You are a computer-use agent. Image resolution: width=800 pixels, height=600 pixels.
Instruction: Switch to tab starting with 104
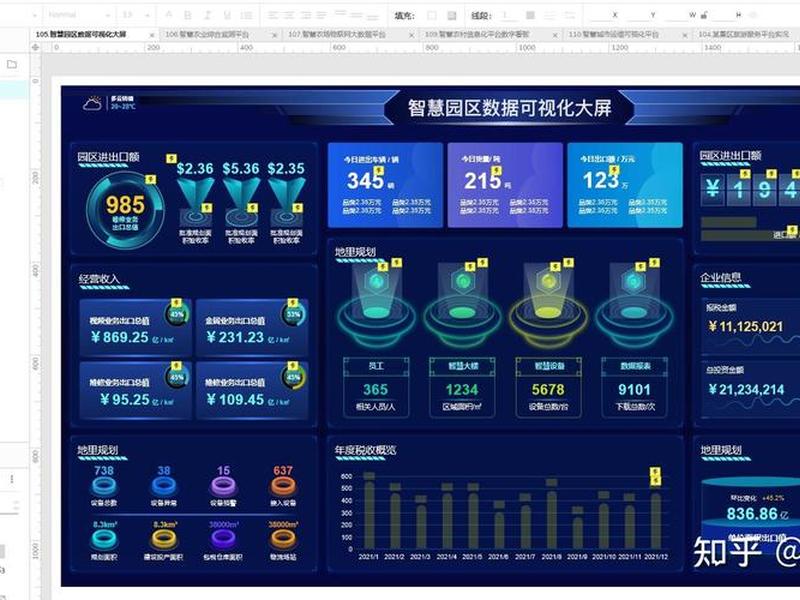pyautogui.click(x=744, y=34)
